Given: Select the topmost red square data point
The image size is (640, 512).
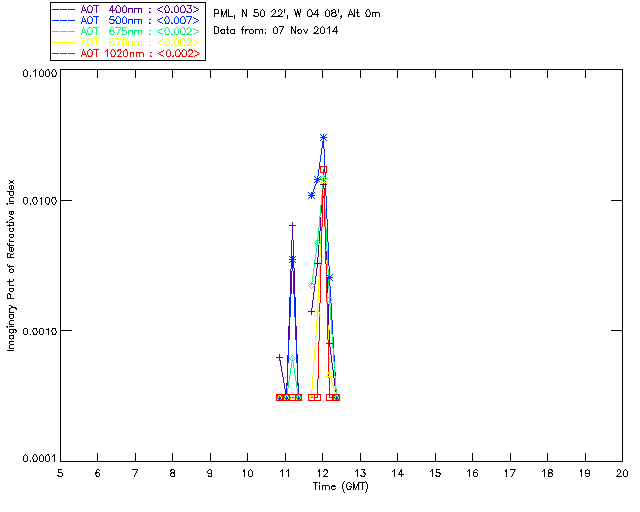Looking at the screenshot, I should (323, 169).
